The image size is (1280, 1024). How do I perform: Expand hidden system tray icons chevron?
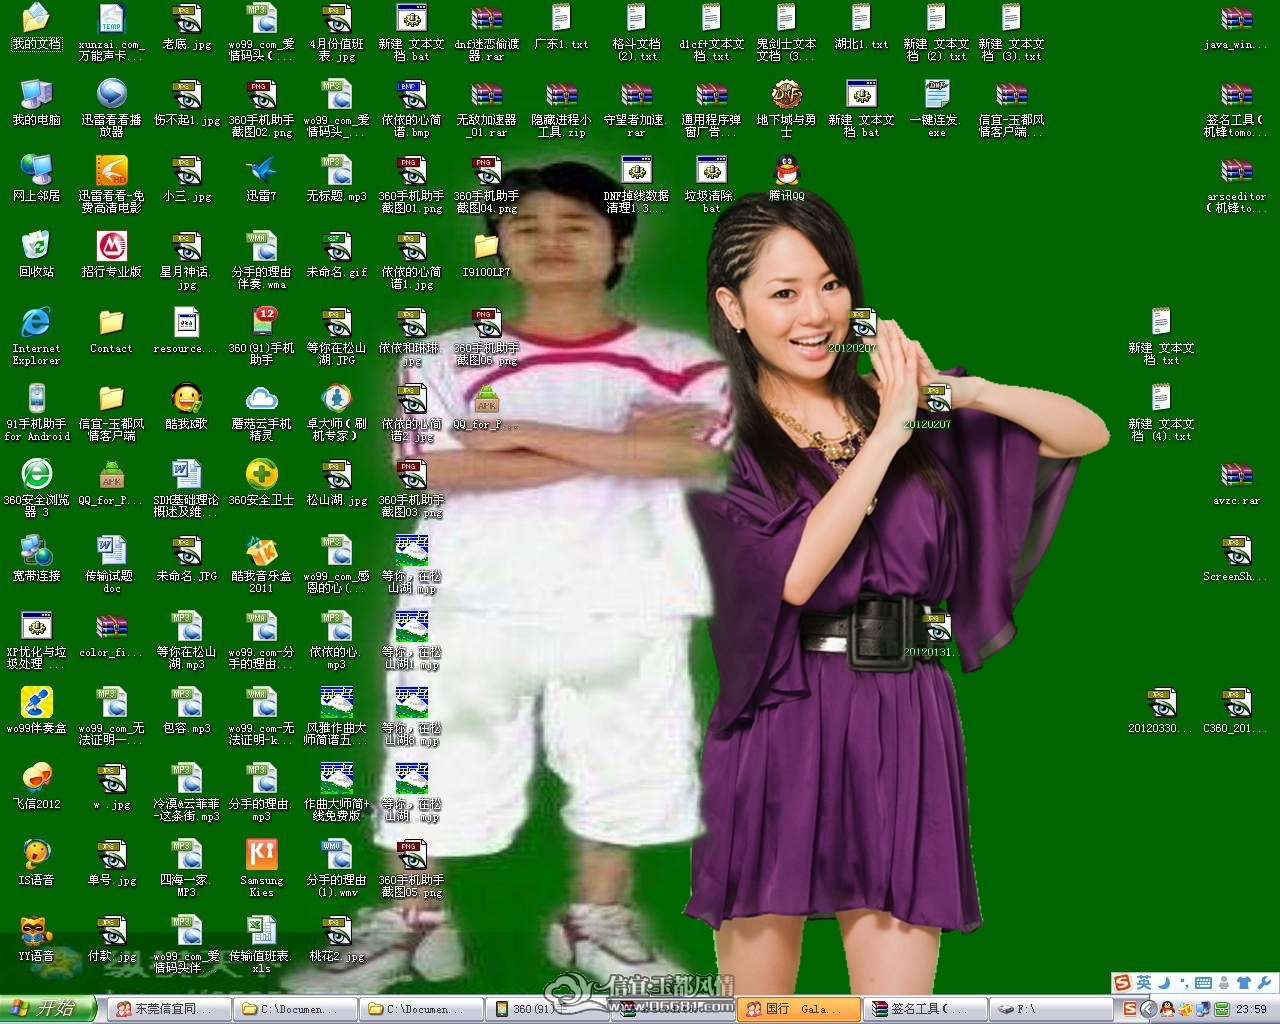pyautogui.click(x=1147, y=1009)
